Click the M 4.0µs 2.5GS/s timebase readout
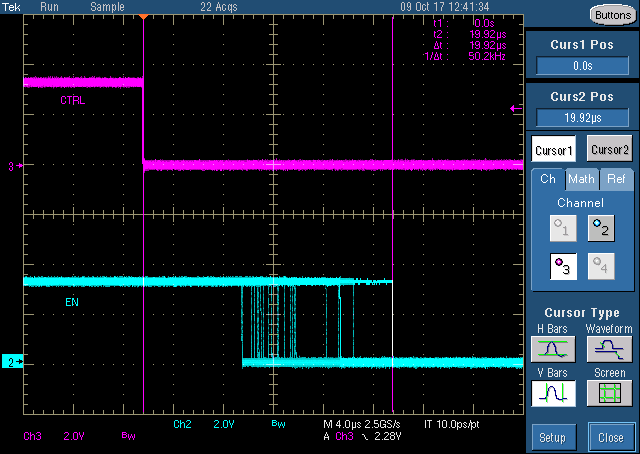640x454 pixels. tap(362, 424)
